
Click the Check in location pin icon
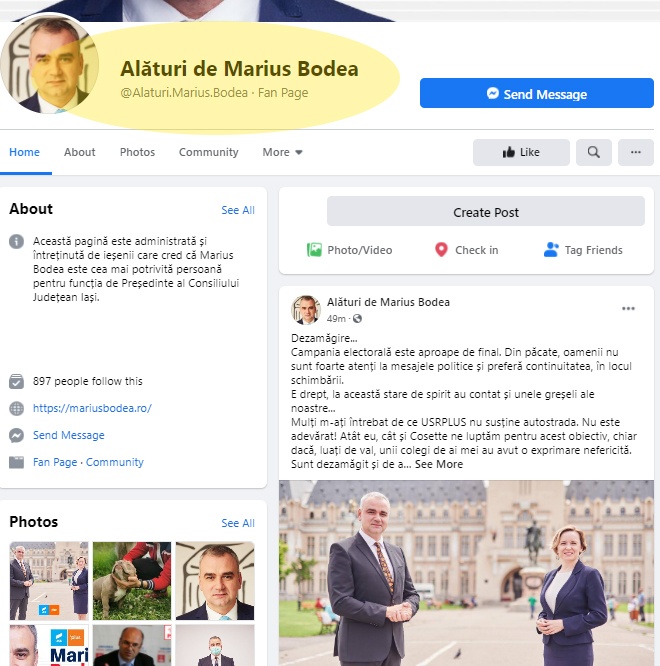441,250
